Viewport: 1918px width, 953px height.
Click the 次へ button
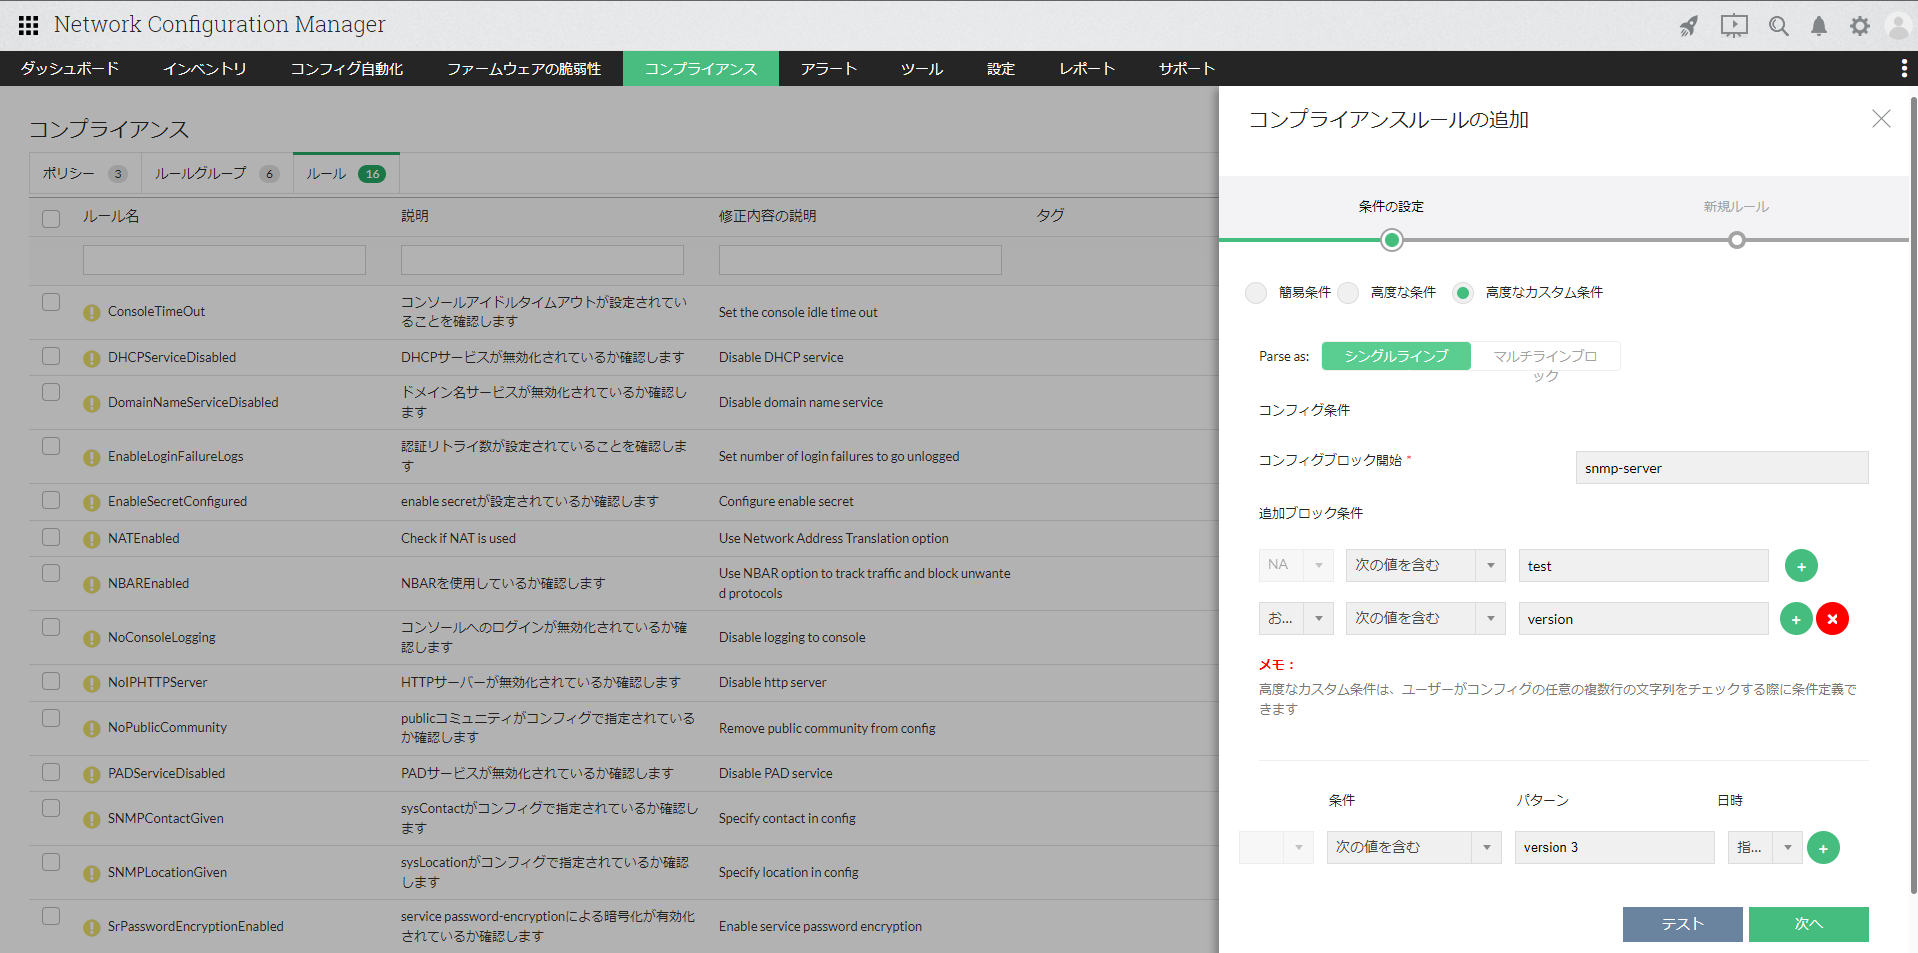(1808, 924)
